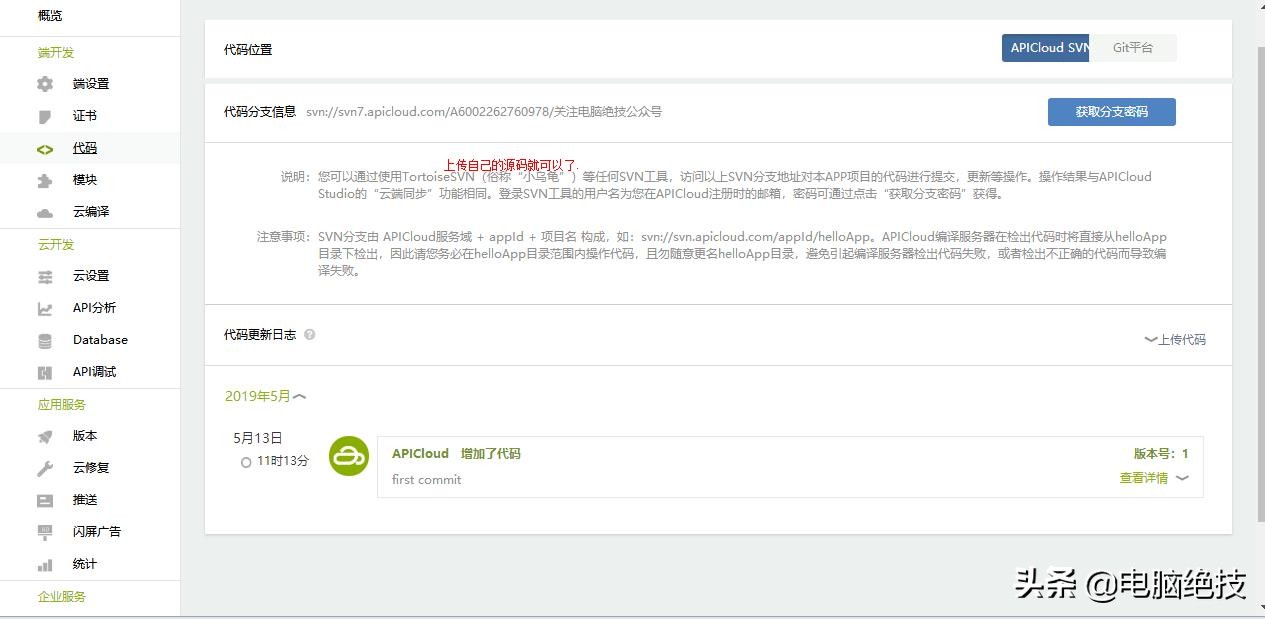The height and width of the screenshot is (619, 1265).
Task: Click the 获取分支密码 button
Action: [x=1112, y=112]
